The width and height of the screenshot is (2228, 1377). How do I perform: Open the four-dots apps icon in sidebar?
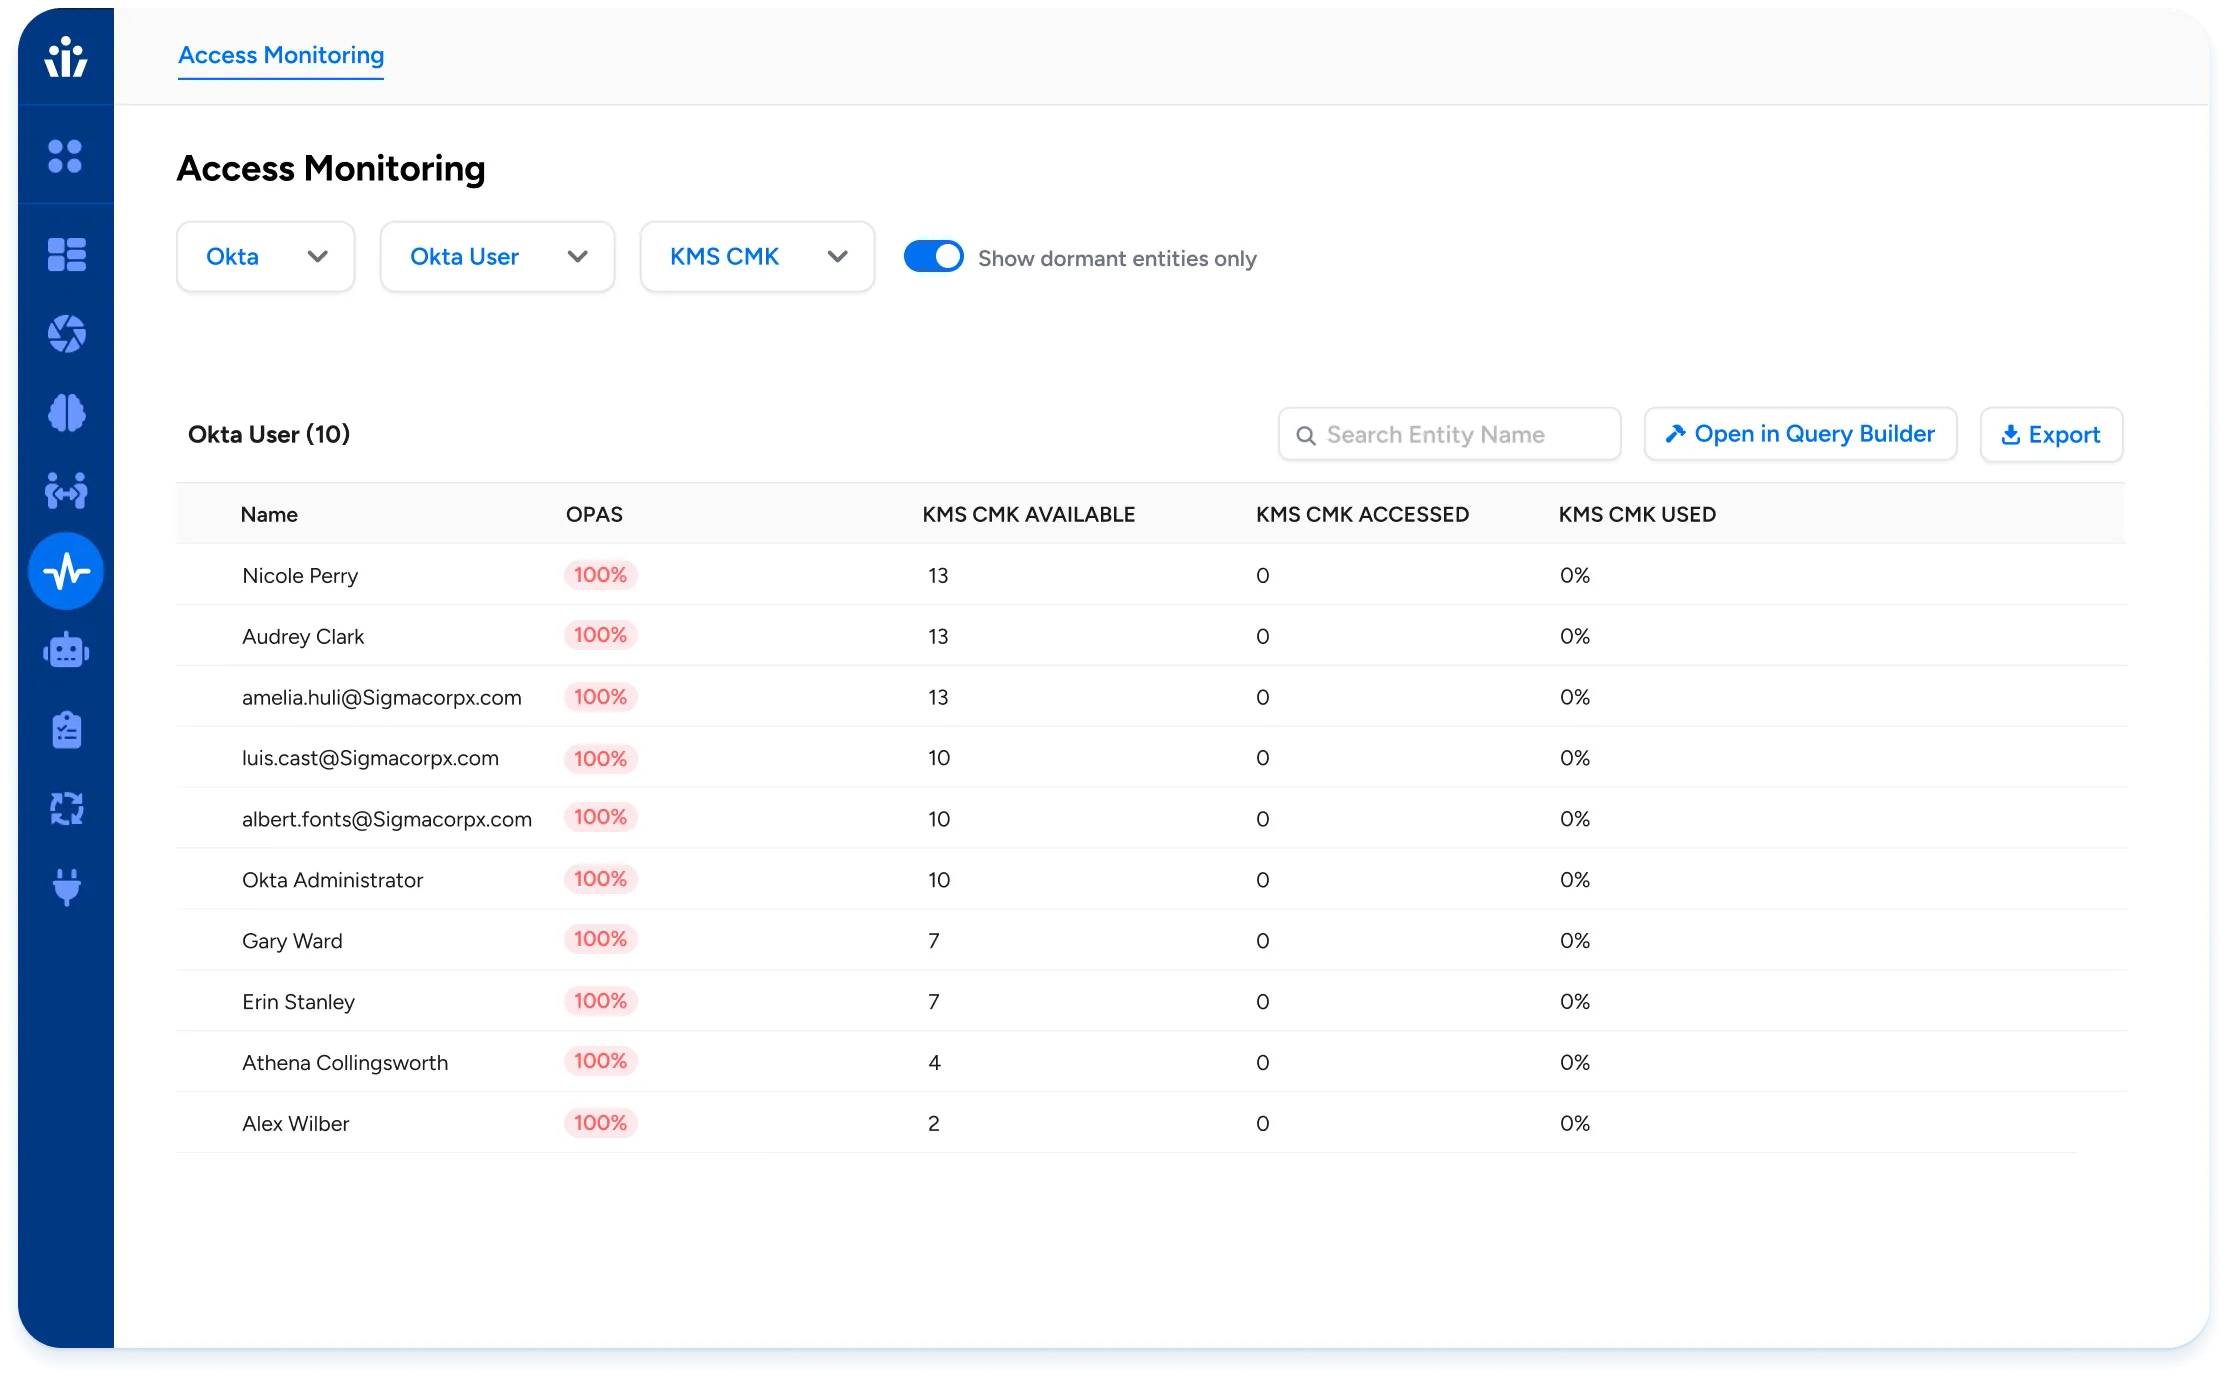point(66,156)
